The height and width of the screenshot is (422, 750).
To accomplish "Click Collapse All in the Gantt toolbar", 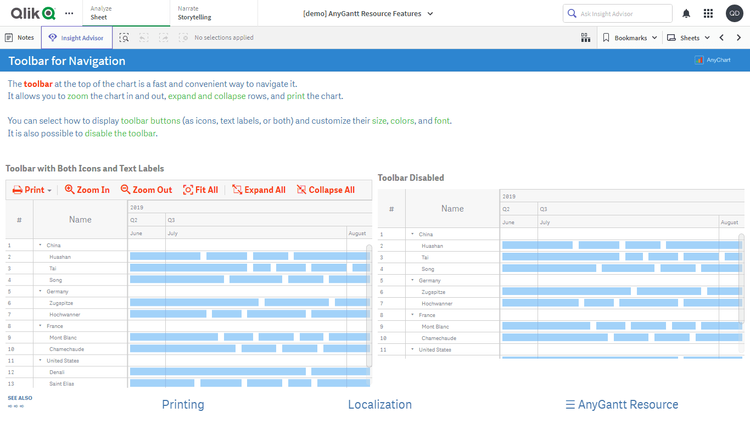I will [x=325, y=190].
